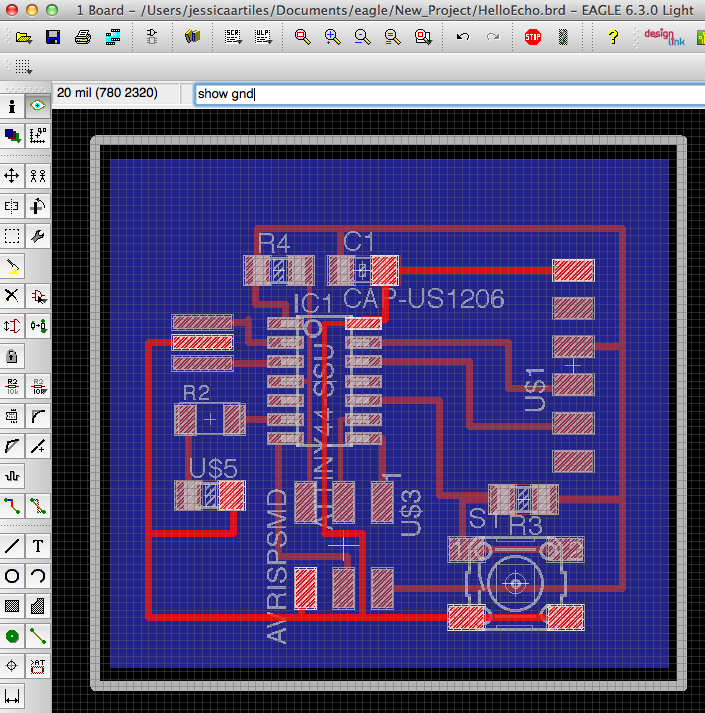Select the Rotate tool
This screenshot has height=713, width=705.
pyautogui.click(x=38, y=206)
